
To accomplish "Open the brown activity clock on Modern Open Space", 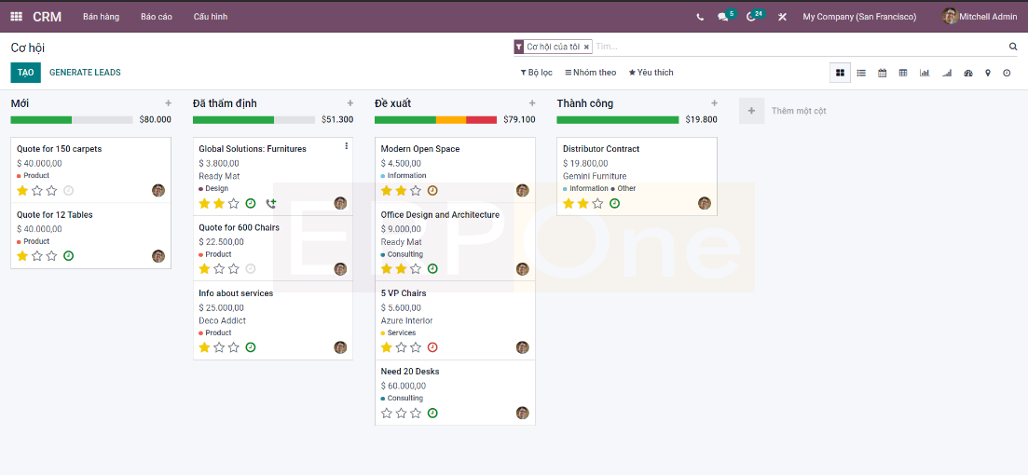I will pos(432,191).
